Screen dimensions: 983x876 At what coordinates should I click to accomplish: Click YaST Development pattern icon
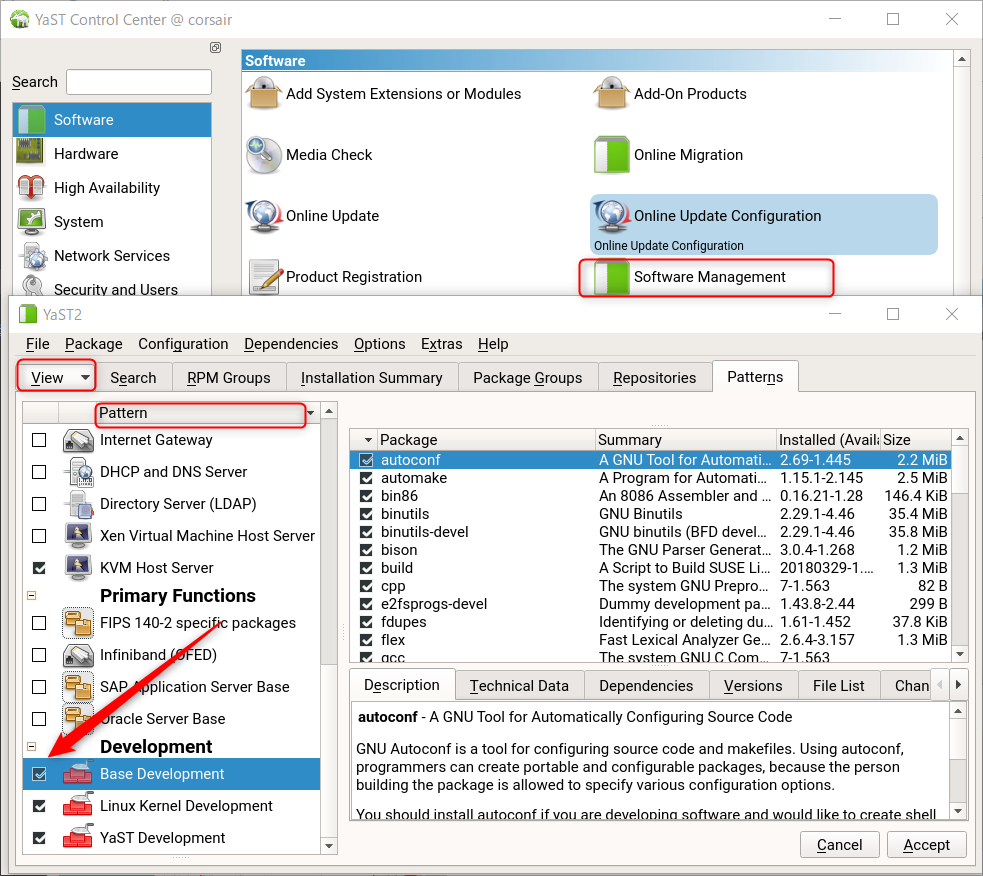78,838
